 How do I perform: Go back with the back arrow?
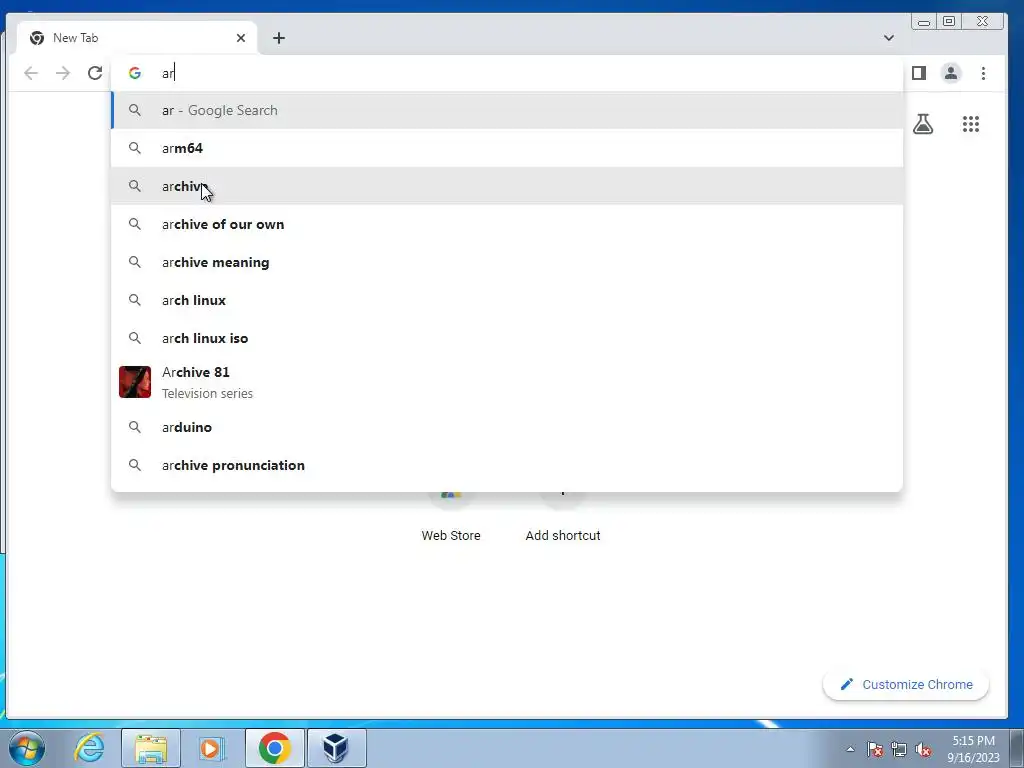click(x=31, y=73)
